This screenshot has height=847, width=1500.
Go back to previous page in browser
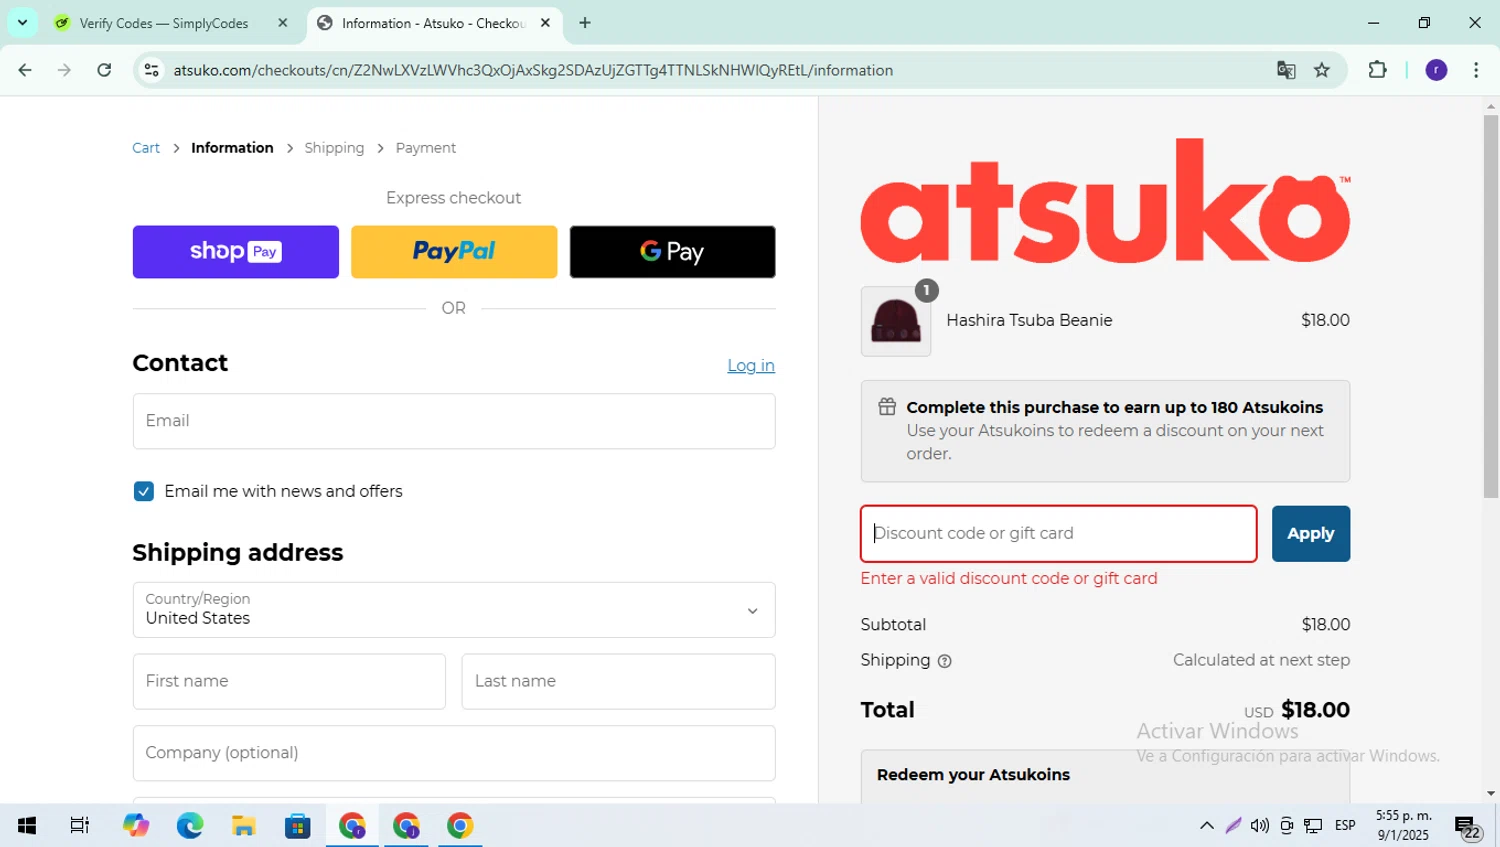coord(25,70)
